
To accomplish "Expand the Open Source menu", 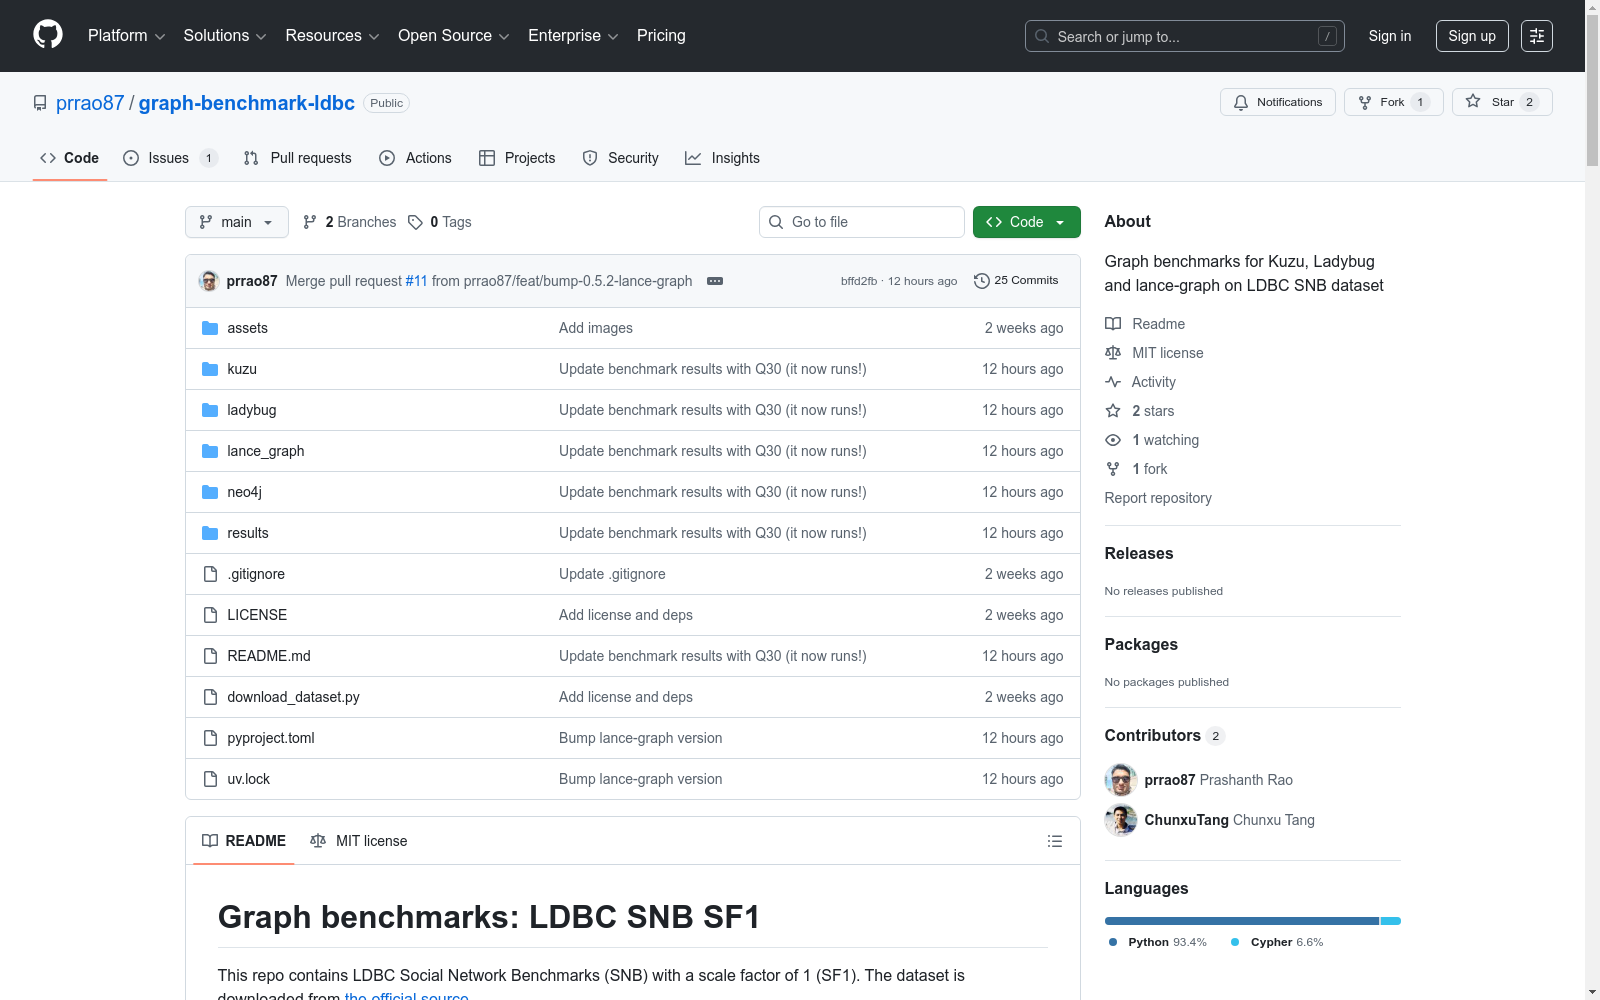I will pos(454,36).
